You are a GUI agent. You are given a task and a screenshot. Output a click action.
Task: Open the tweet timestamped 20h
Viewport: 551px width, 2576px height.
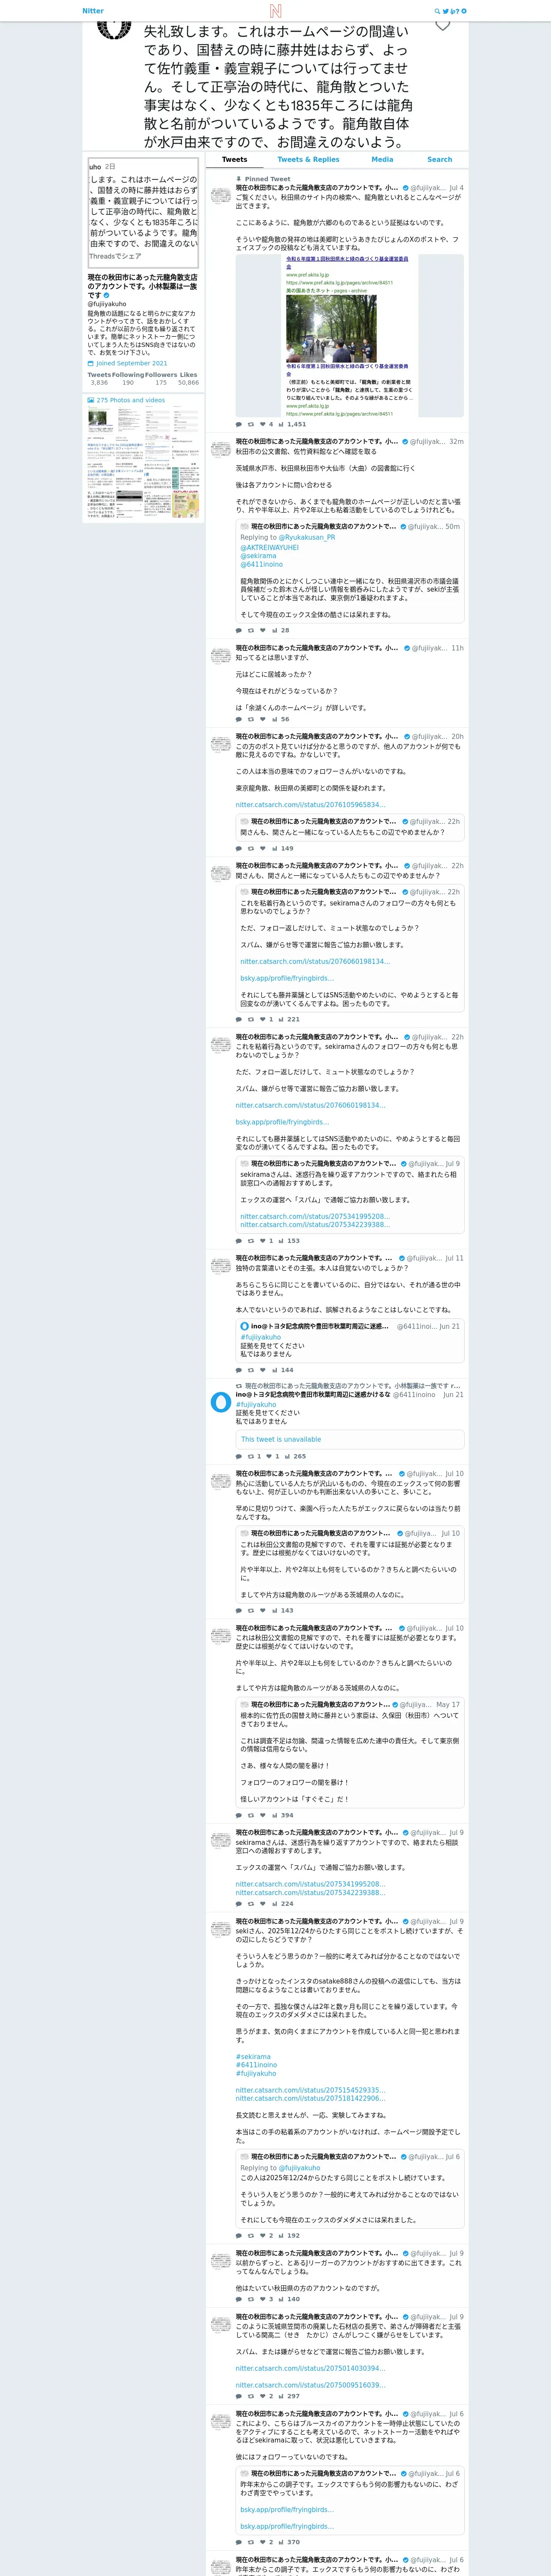(x=457, y=737)
